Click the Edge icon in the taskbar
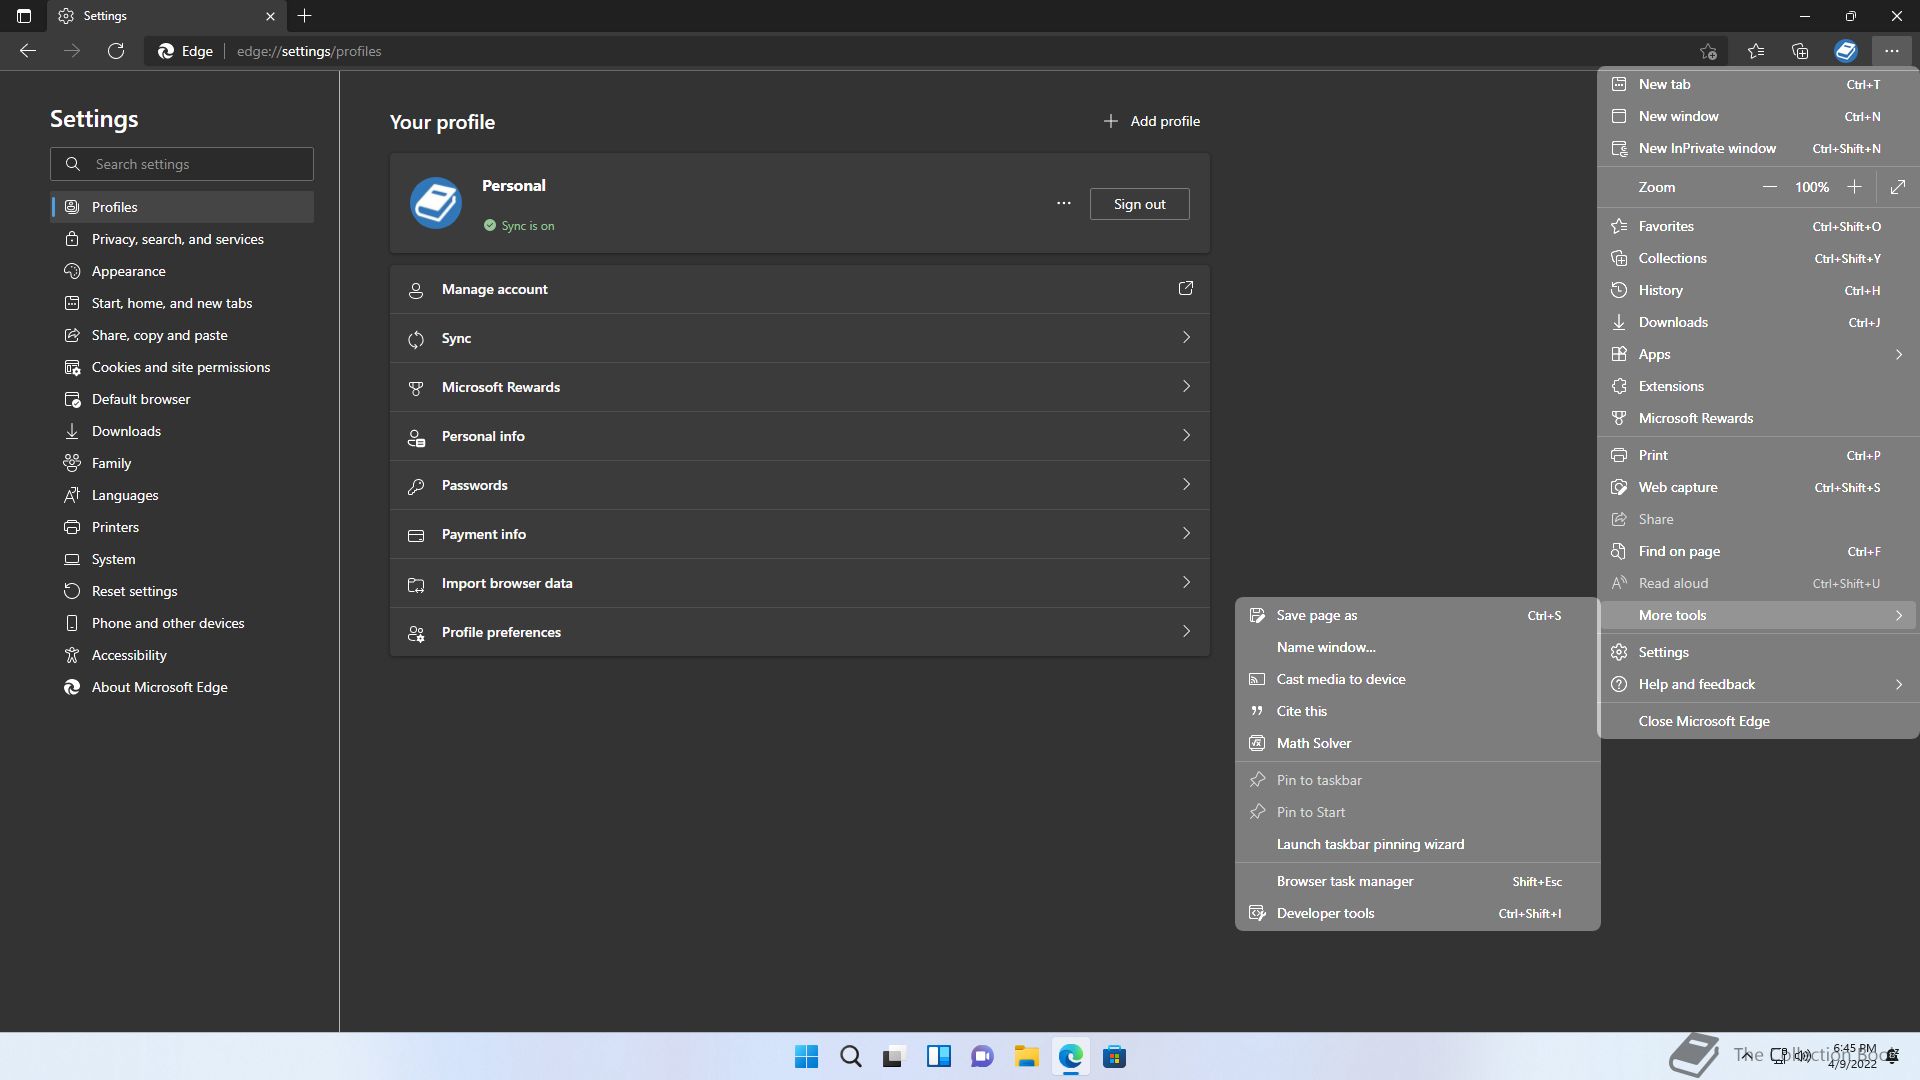This screenshot has width=1920, height=1080. point(1071,1057)
